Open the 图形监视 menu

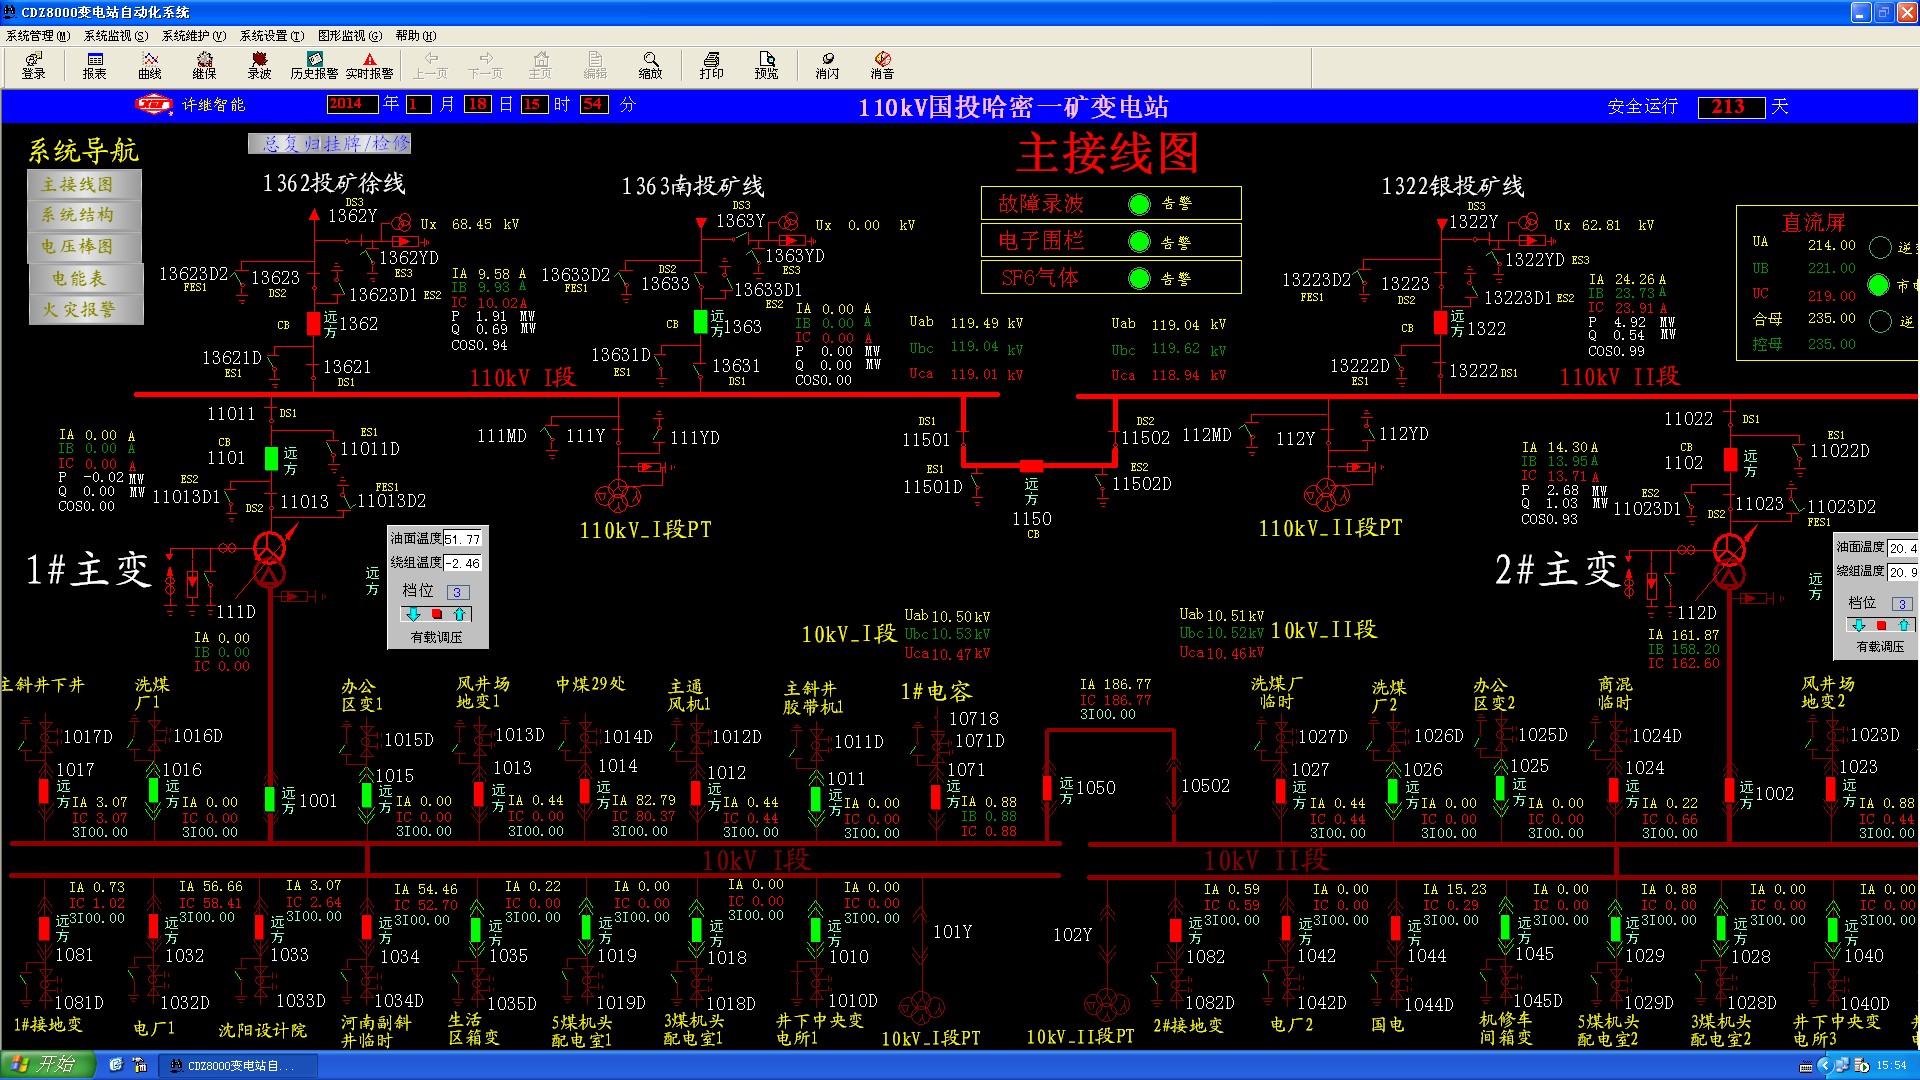[349, 35]
